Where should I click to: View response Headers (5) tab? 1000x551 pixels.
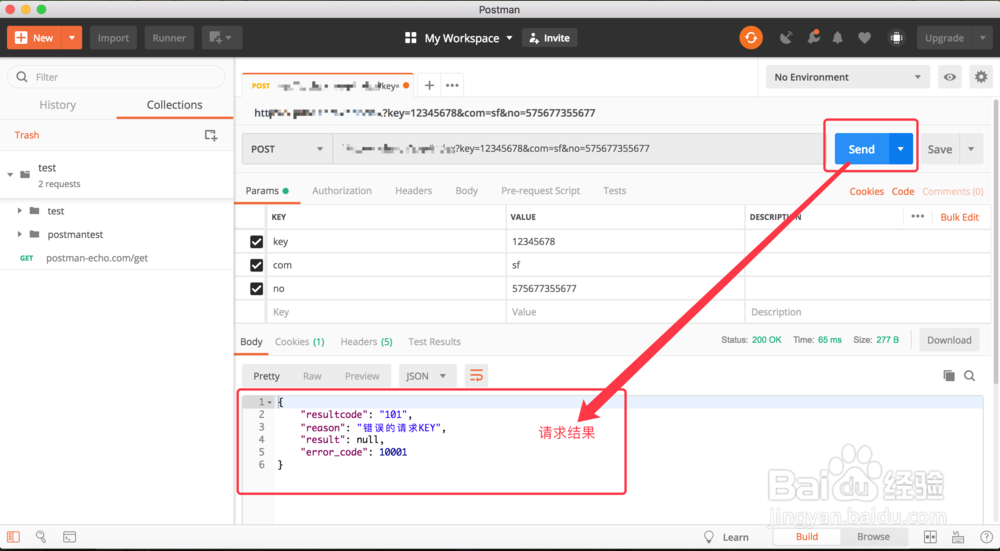[x=366, y=342]
